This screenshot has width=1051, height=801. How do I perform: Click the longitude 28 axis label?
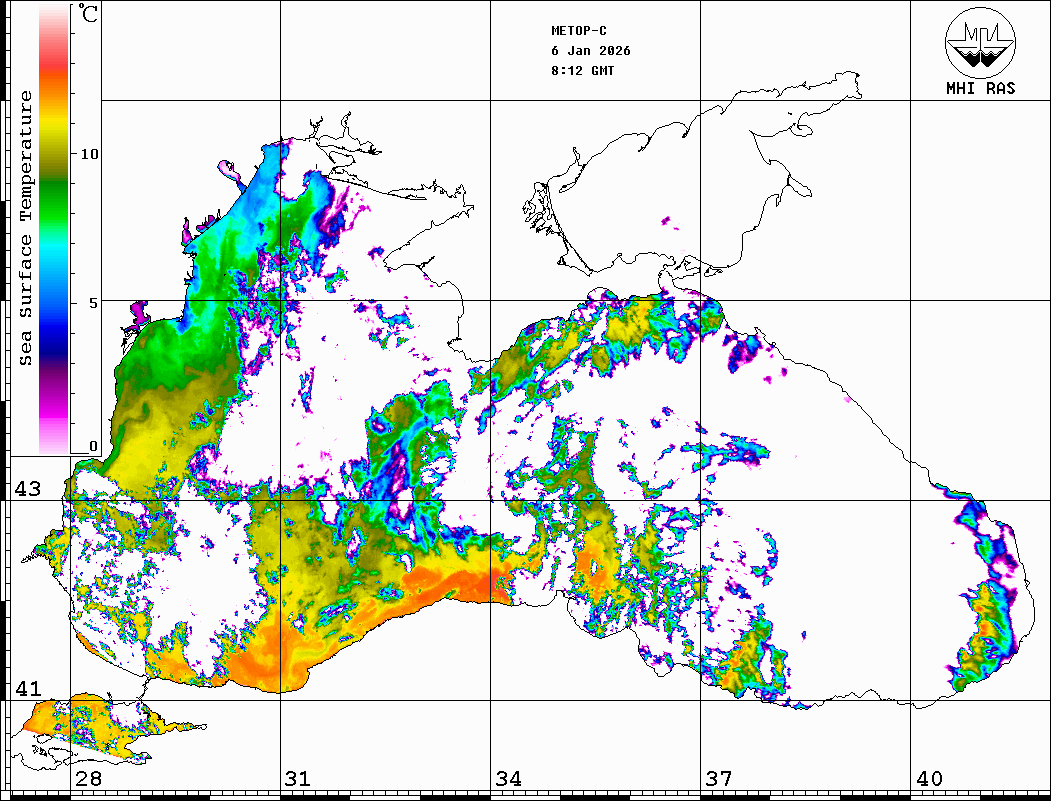pos(88,779)
